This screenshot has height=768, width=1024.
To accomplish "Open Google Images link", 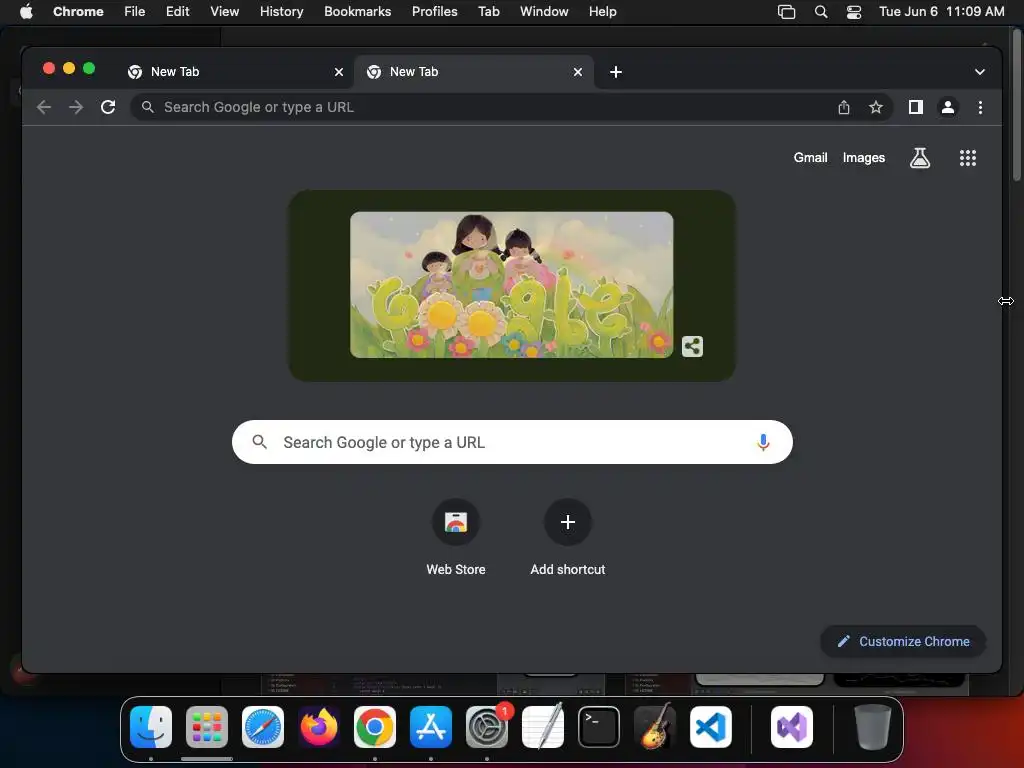I will [863, 157].
